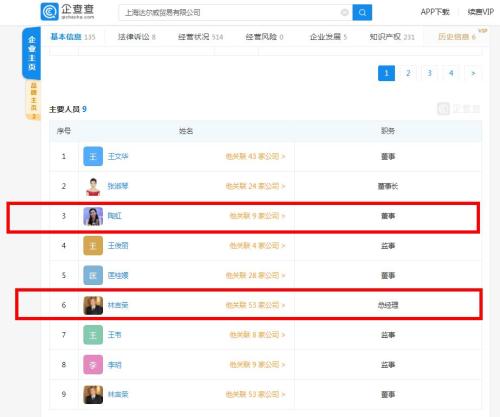Screen dimensions: 500x417
Task: Expand 他关联 24 家公司 in row 2
Action: tap(255, 186)
